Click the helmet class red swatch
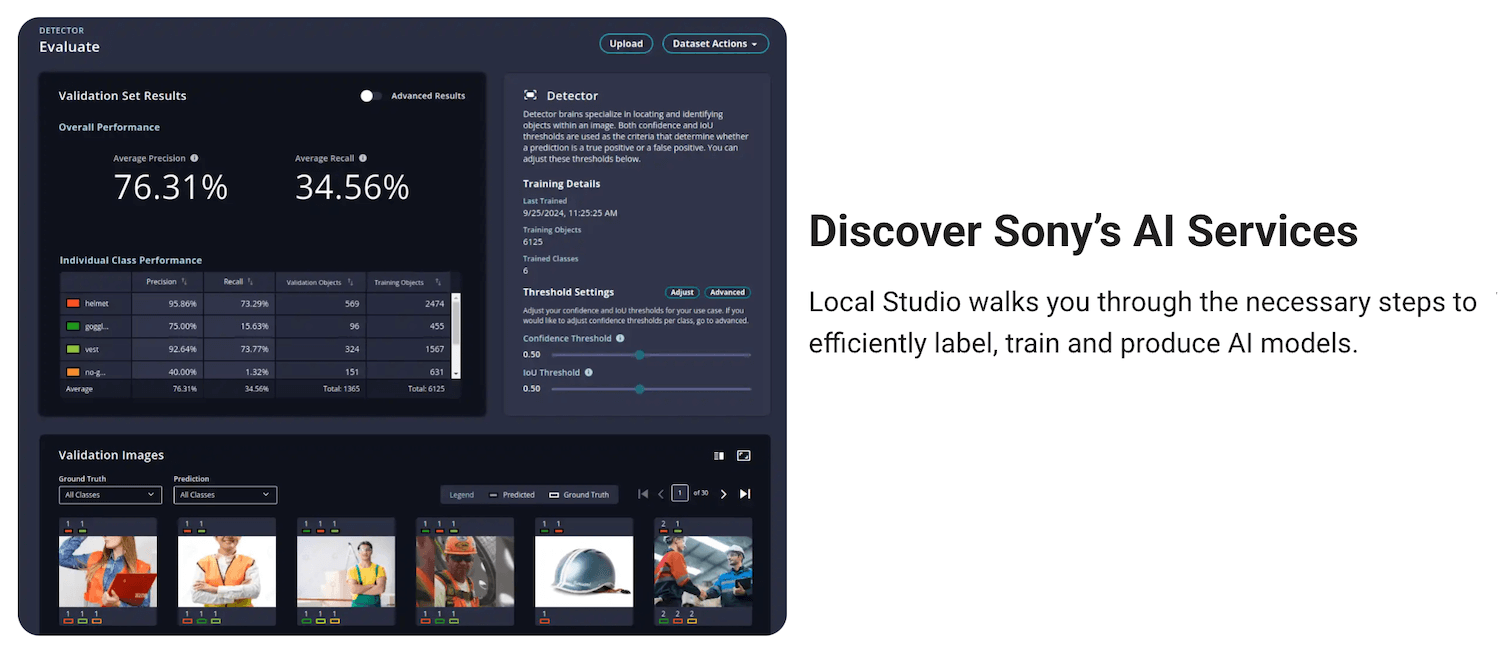Image resolution: width=1500 pixels, height=658 pixels. [x=73, y=303]
